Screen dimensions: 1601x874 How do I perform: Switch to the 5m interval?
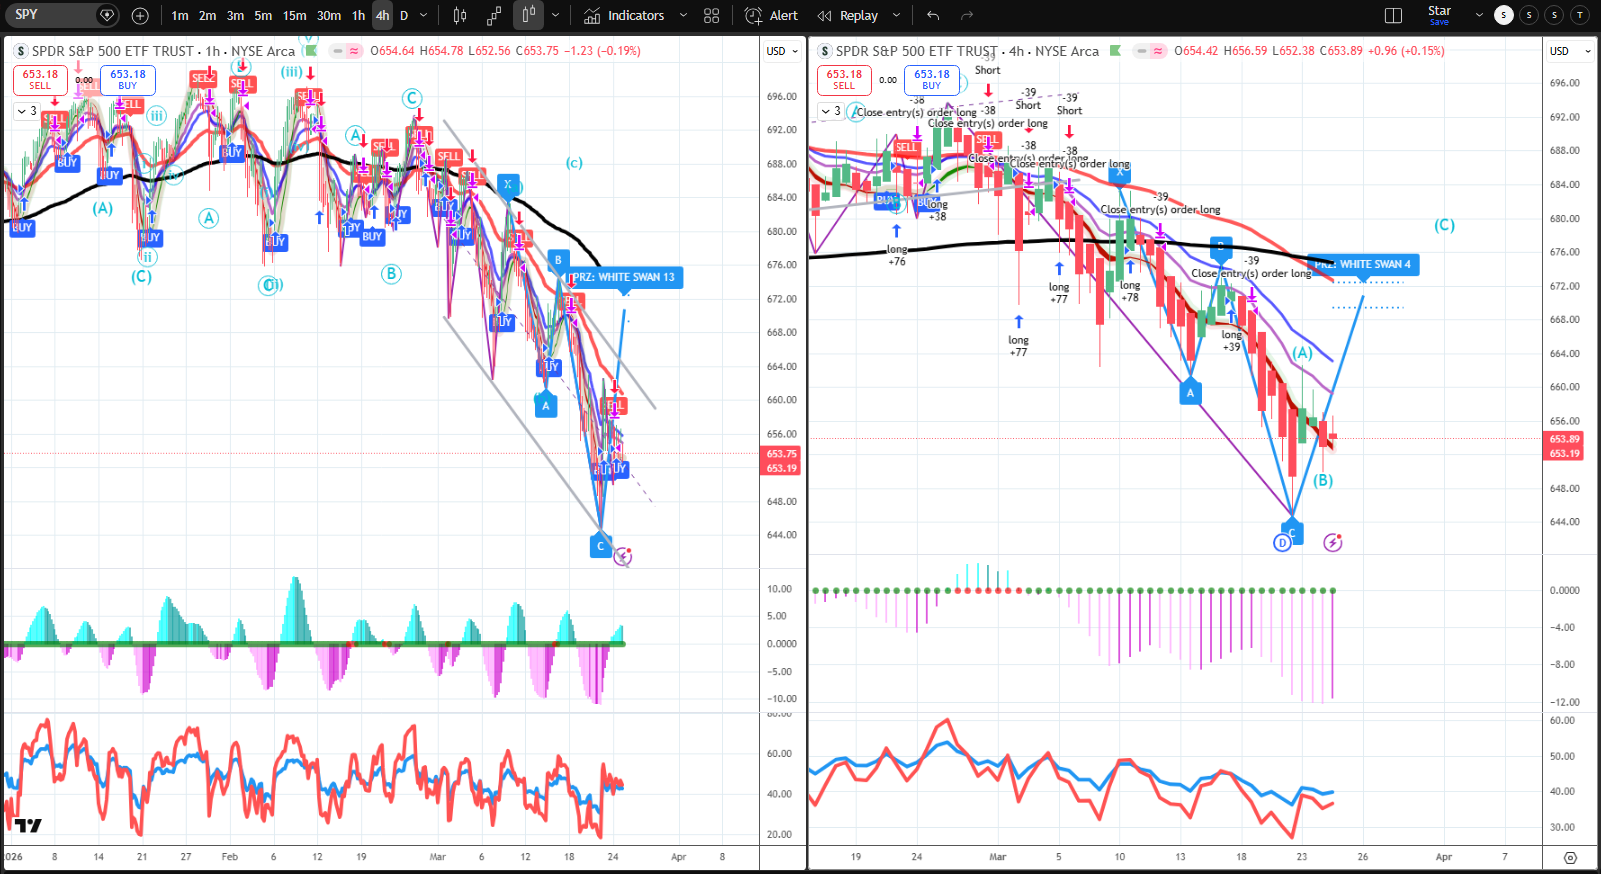pyautogui.click(x=263, y=15)
